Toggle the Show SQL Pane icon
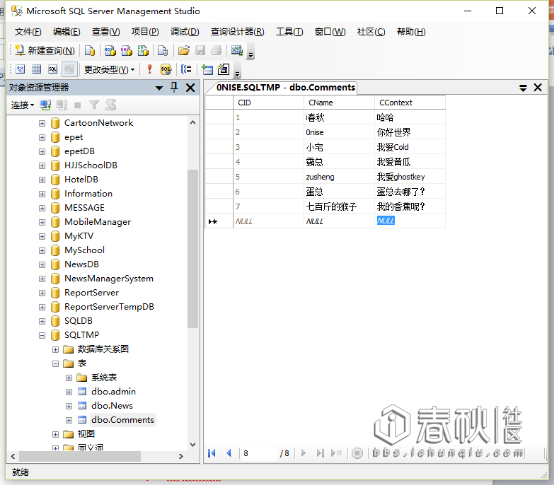This screenshot has width=554, height=485. click(x=53, y=69)
